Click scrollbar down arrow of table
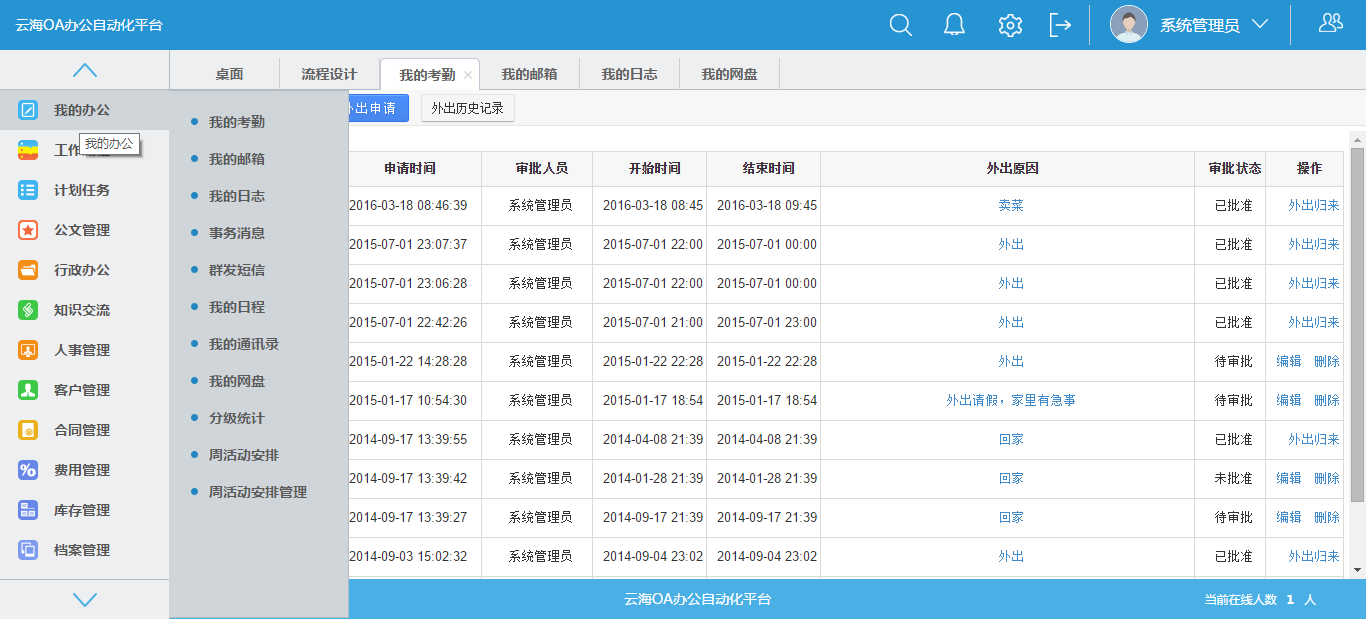Screen dimensions: 1366x619 [1357, 569]
